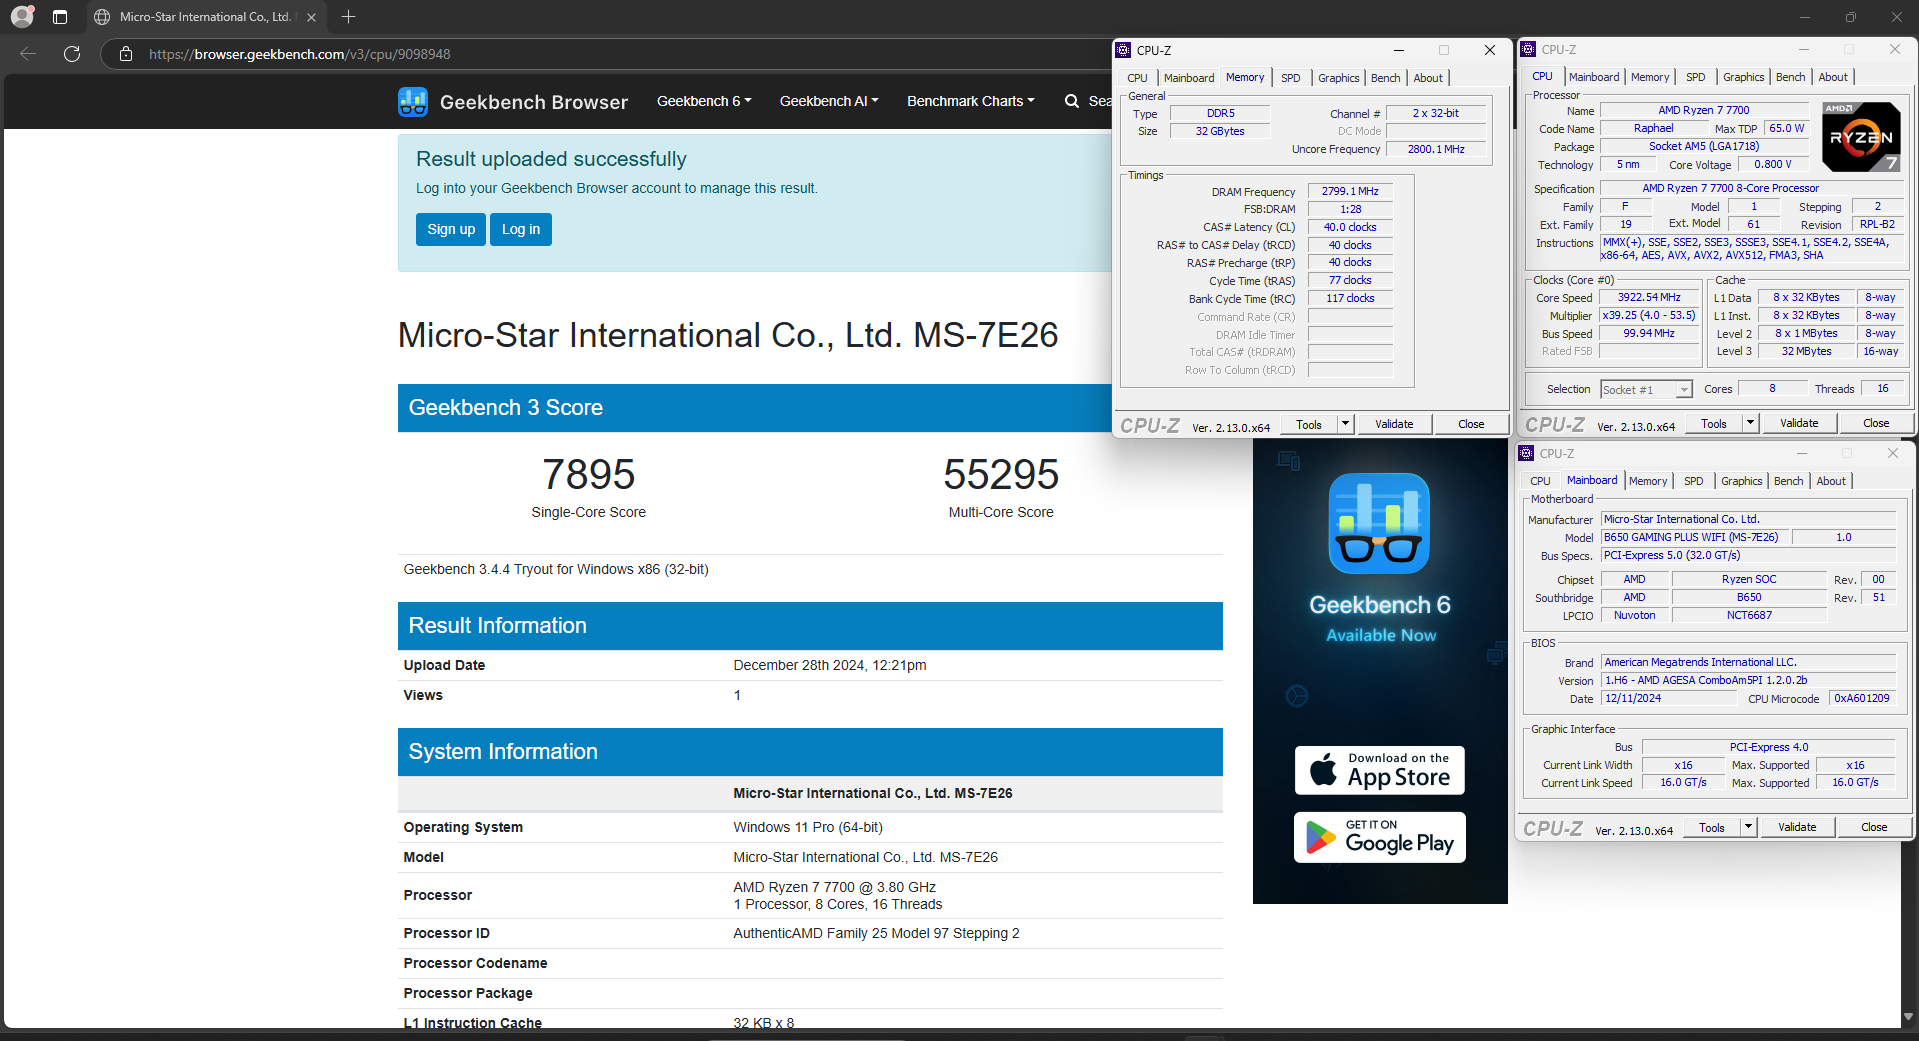Select Graphics tab in Memory CPU-Z window
This screenshot has width=1919, height=1041.
1338,78
